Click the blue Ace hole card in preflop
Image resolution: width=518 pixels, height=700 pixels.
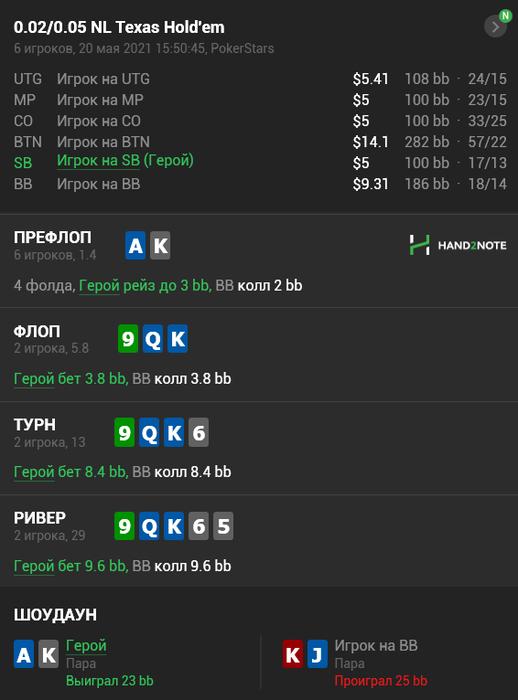pos(135,246)
